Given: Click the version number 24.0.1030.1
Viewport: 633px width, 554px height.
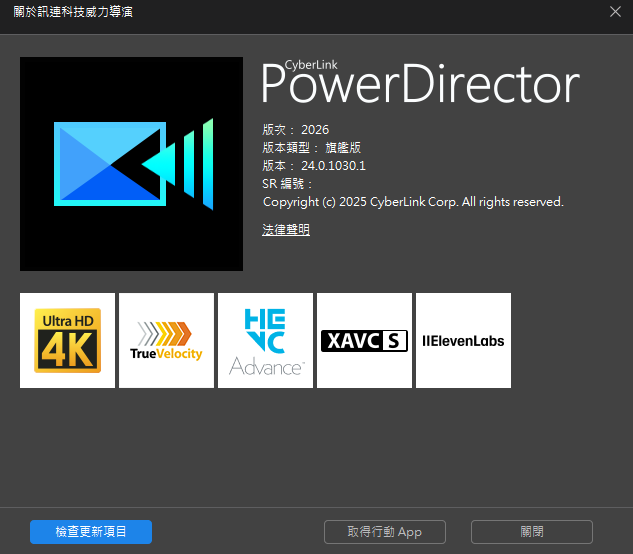Looking at the screenshot, I should [x=333, y=166].
